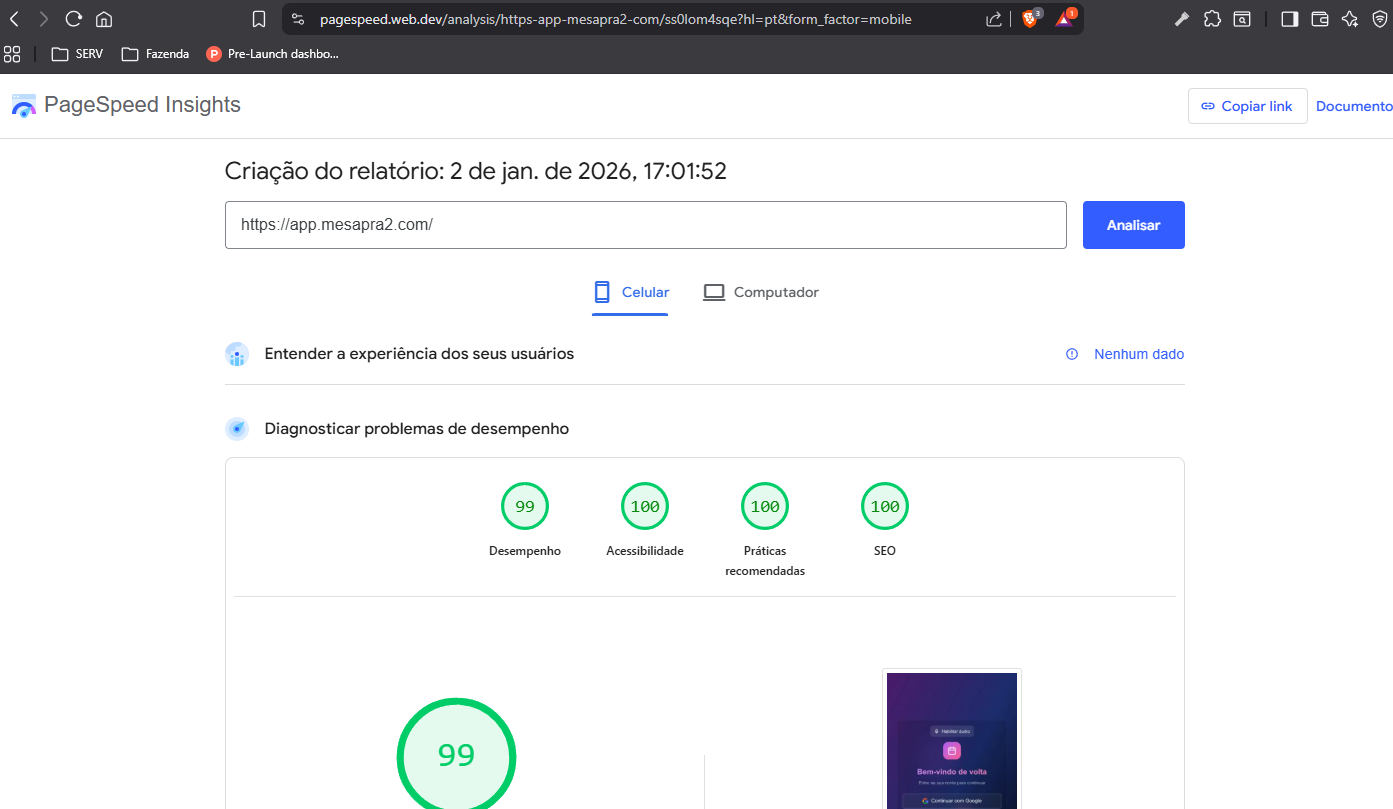
Task: Click the Copiar link button
Action: click(x=1247, y=106)
